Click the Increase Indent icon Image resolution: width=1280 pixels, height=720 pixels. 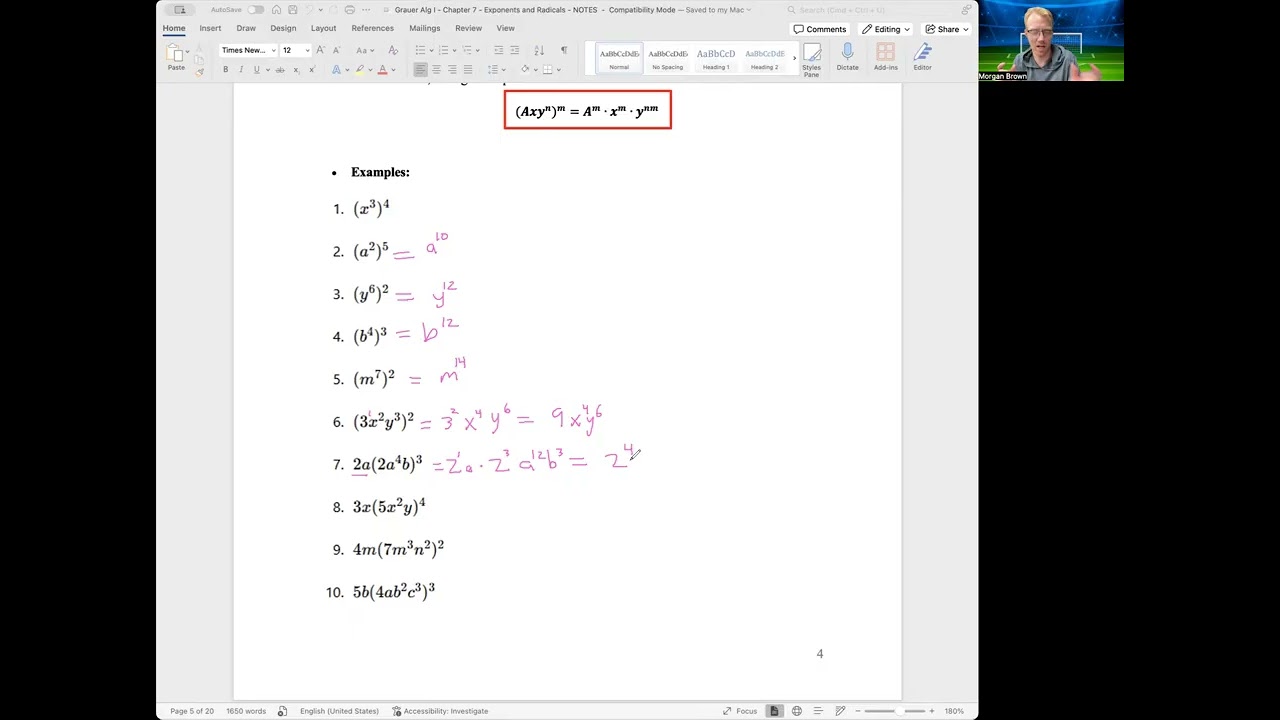pyautogui.click(x=514, y=50)
